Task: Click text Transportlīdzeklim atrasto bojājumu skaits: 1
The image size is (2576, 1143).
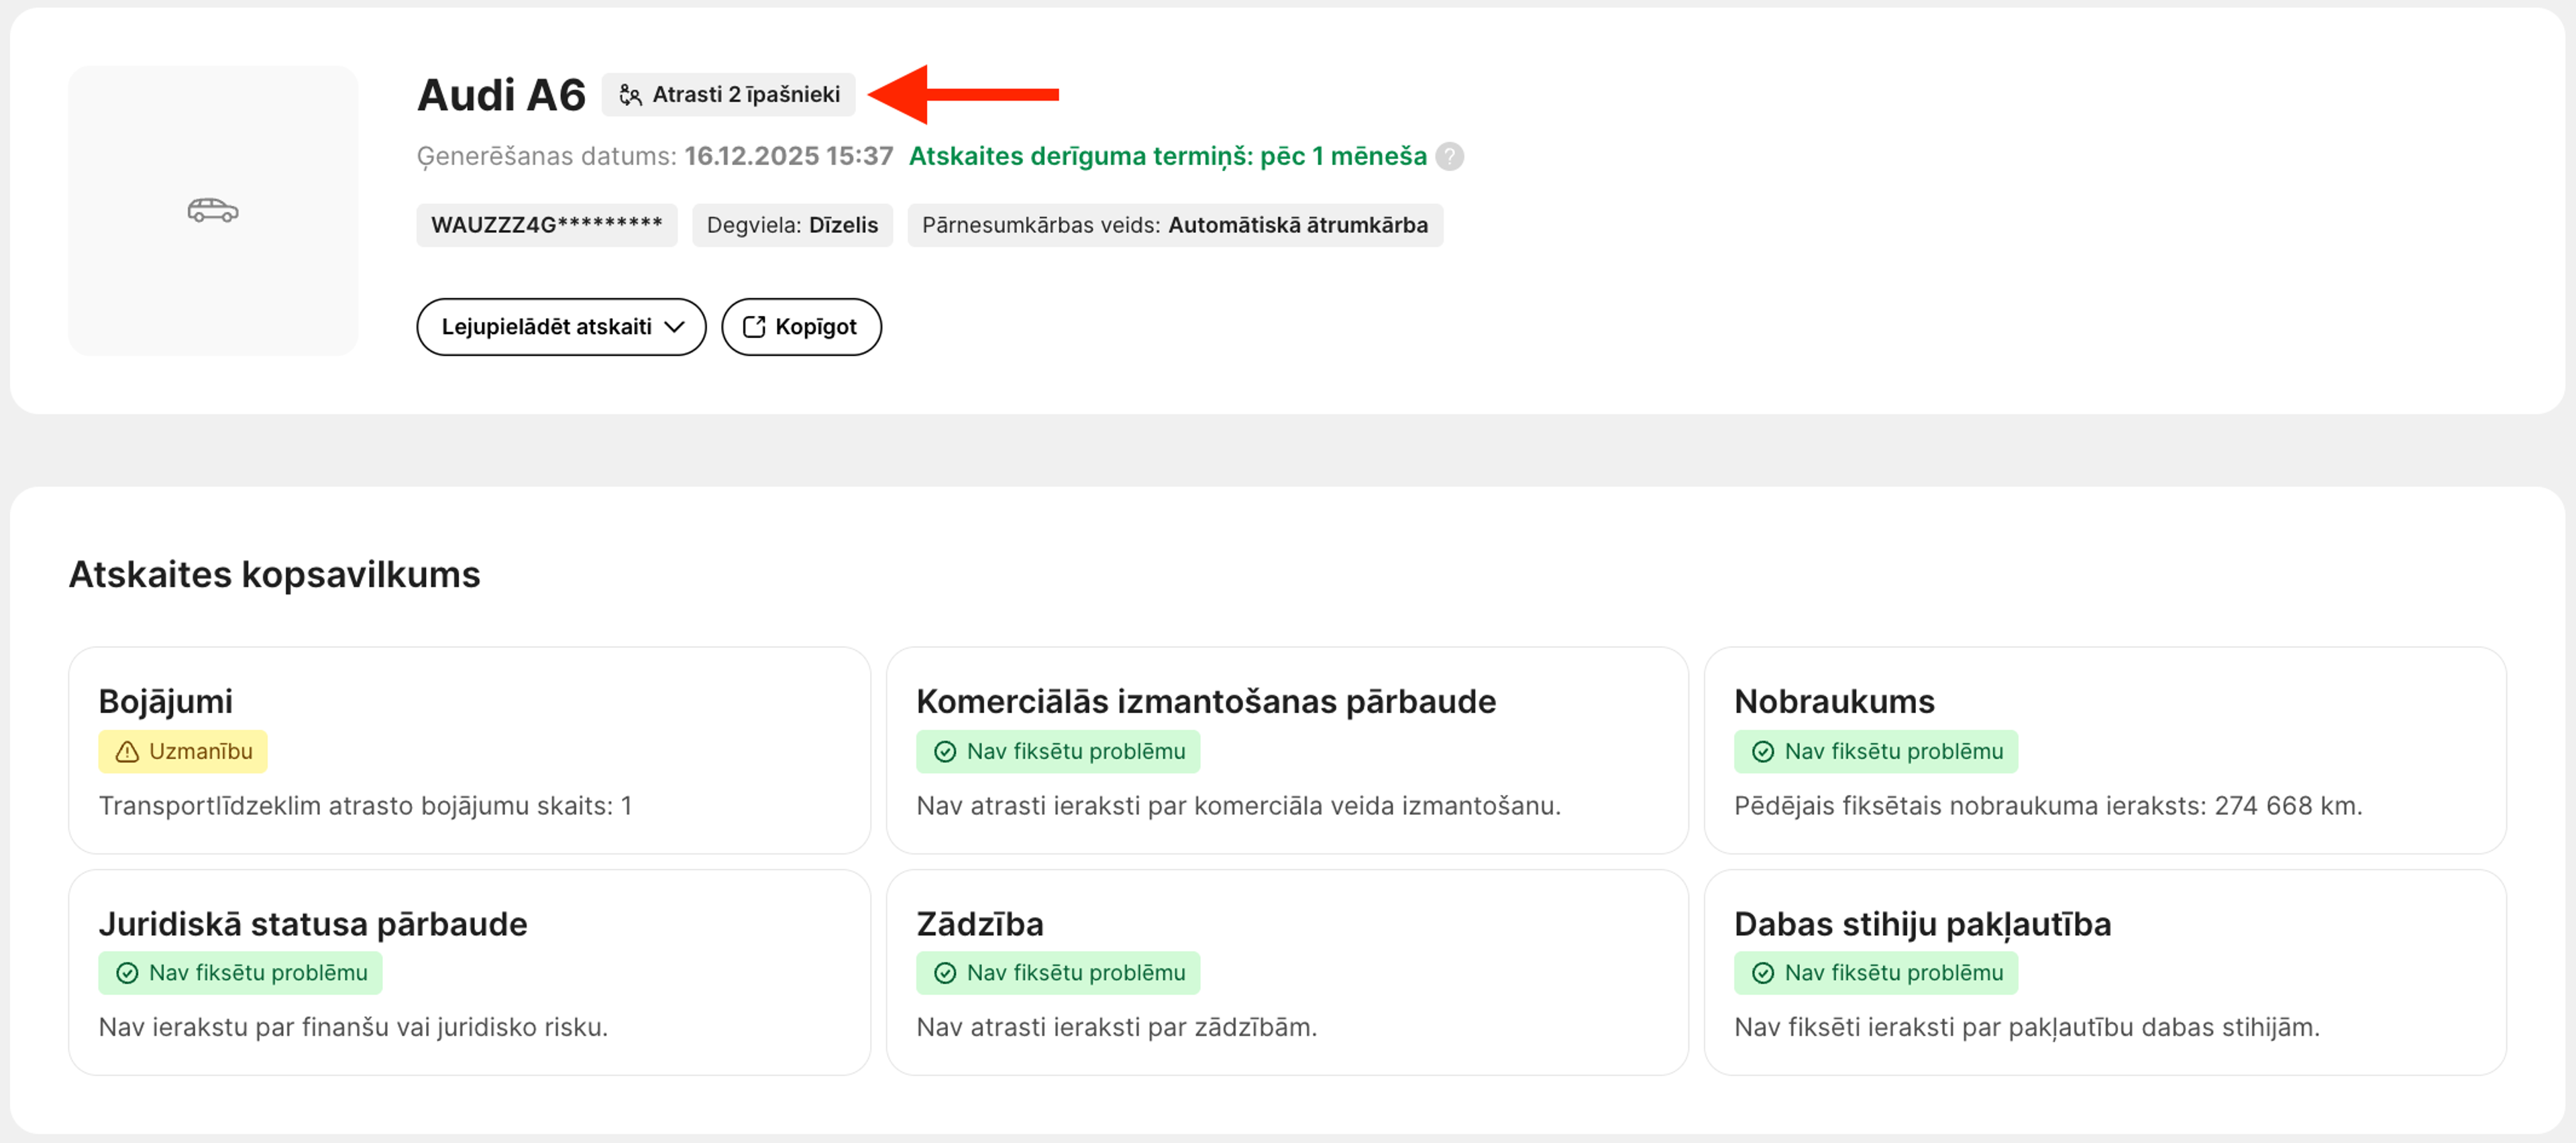Action: pyautogui.click(x=365, y=806)
